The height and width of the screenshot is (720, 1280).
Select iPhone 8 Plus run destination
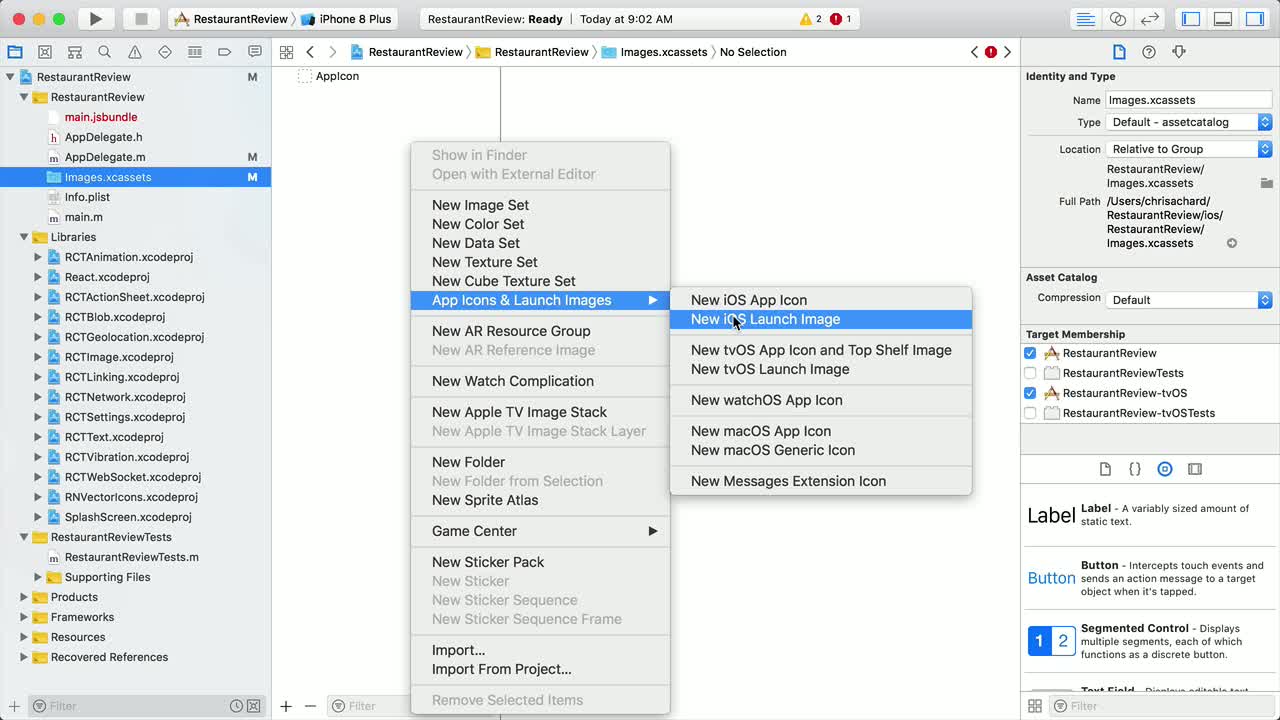coord(346,19)
